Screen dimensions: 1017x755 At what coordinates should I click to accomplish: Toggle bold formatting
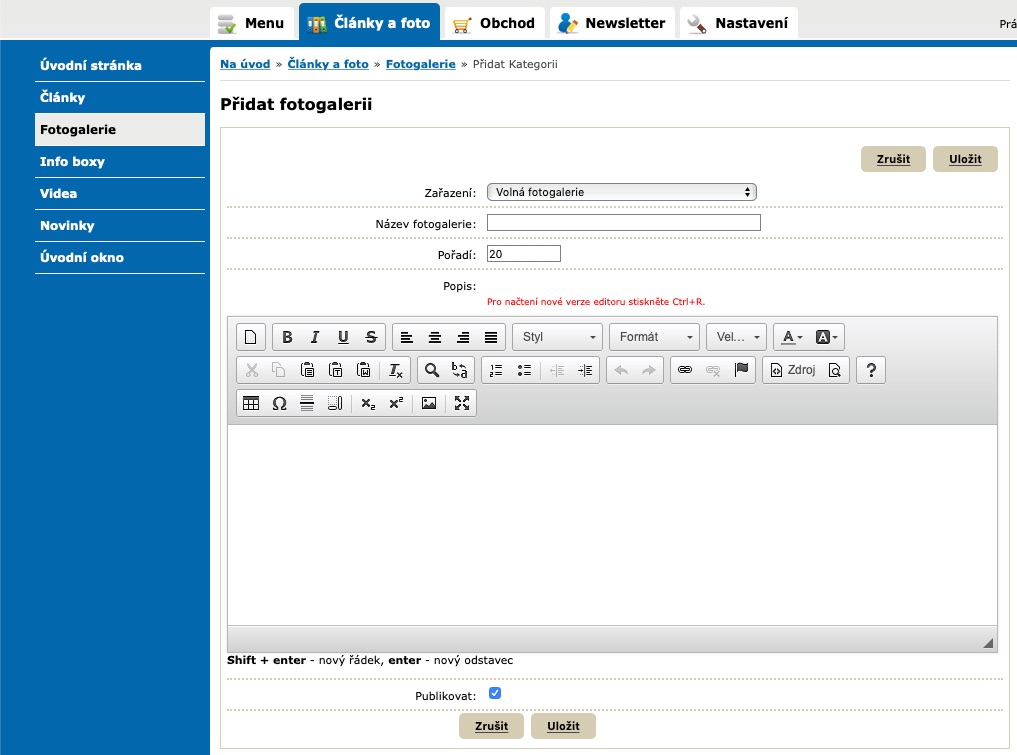pos(287,337)
